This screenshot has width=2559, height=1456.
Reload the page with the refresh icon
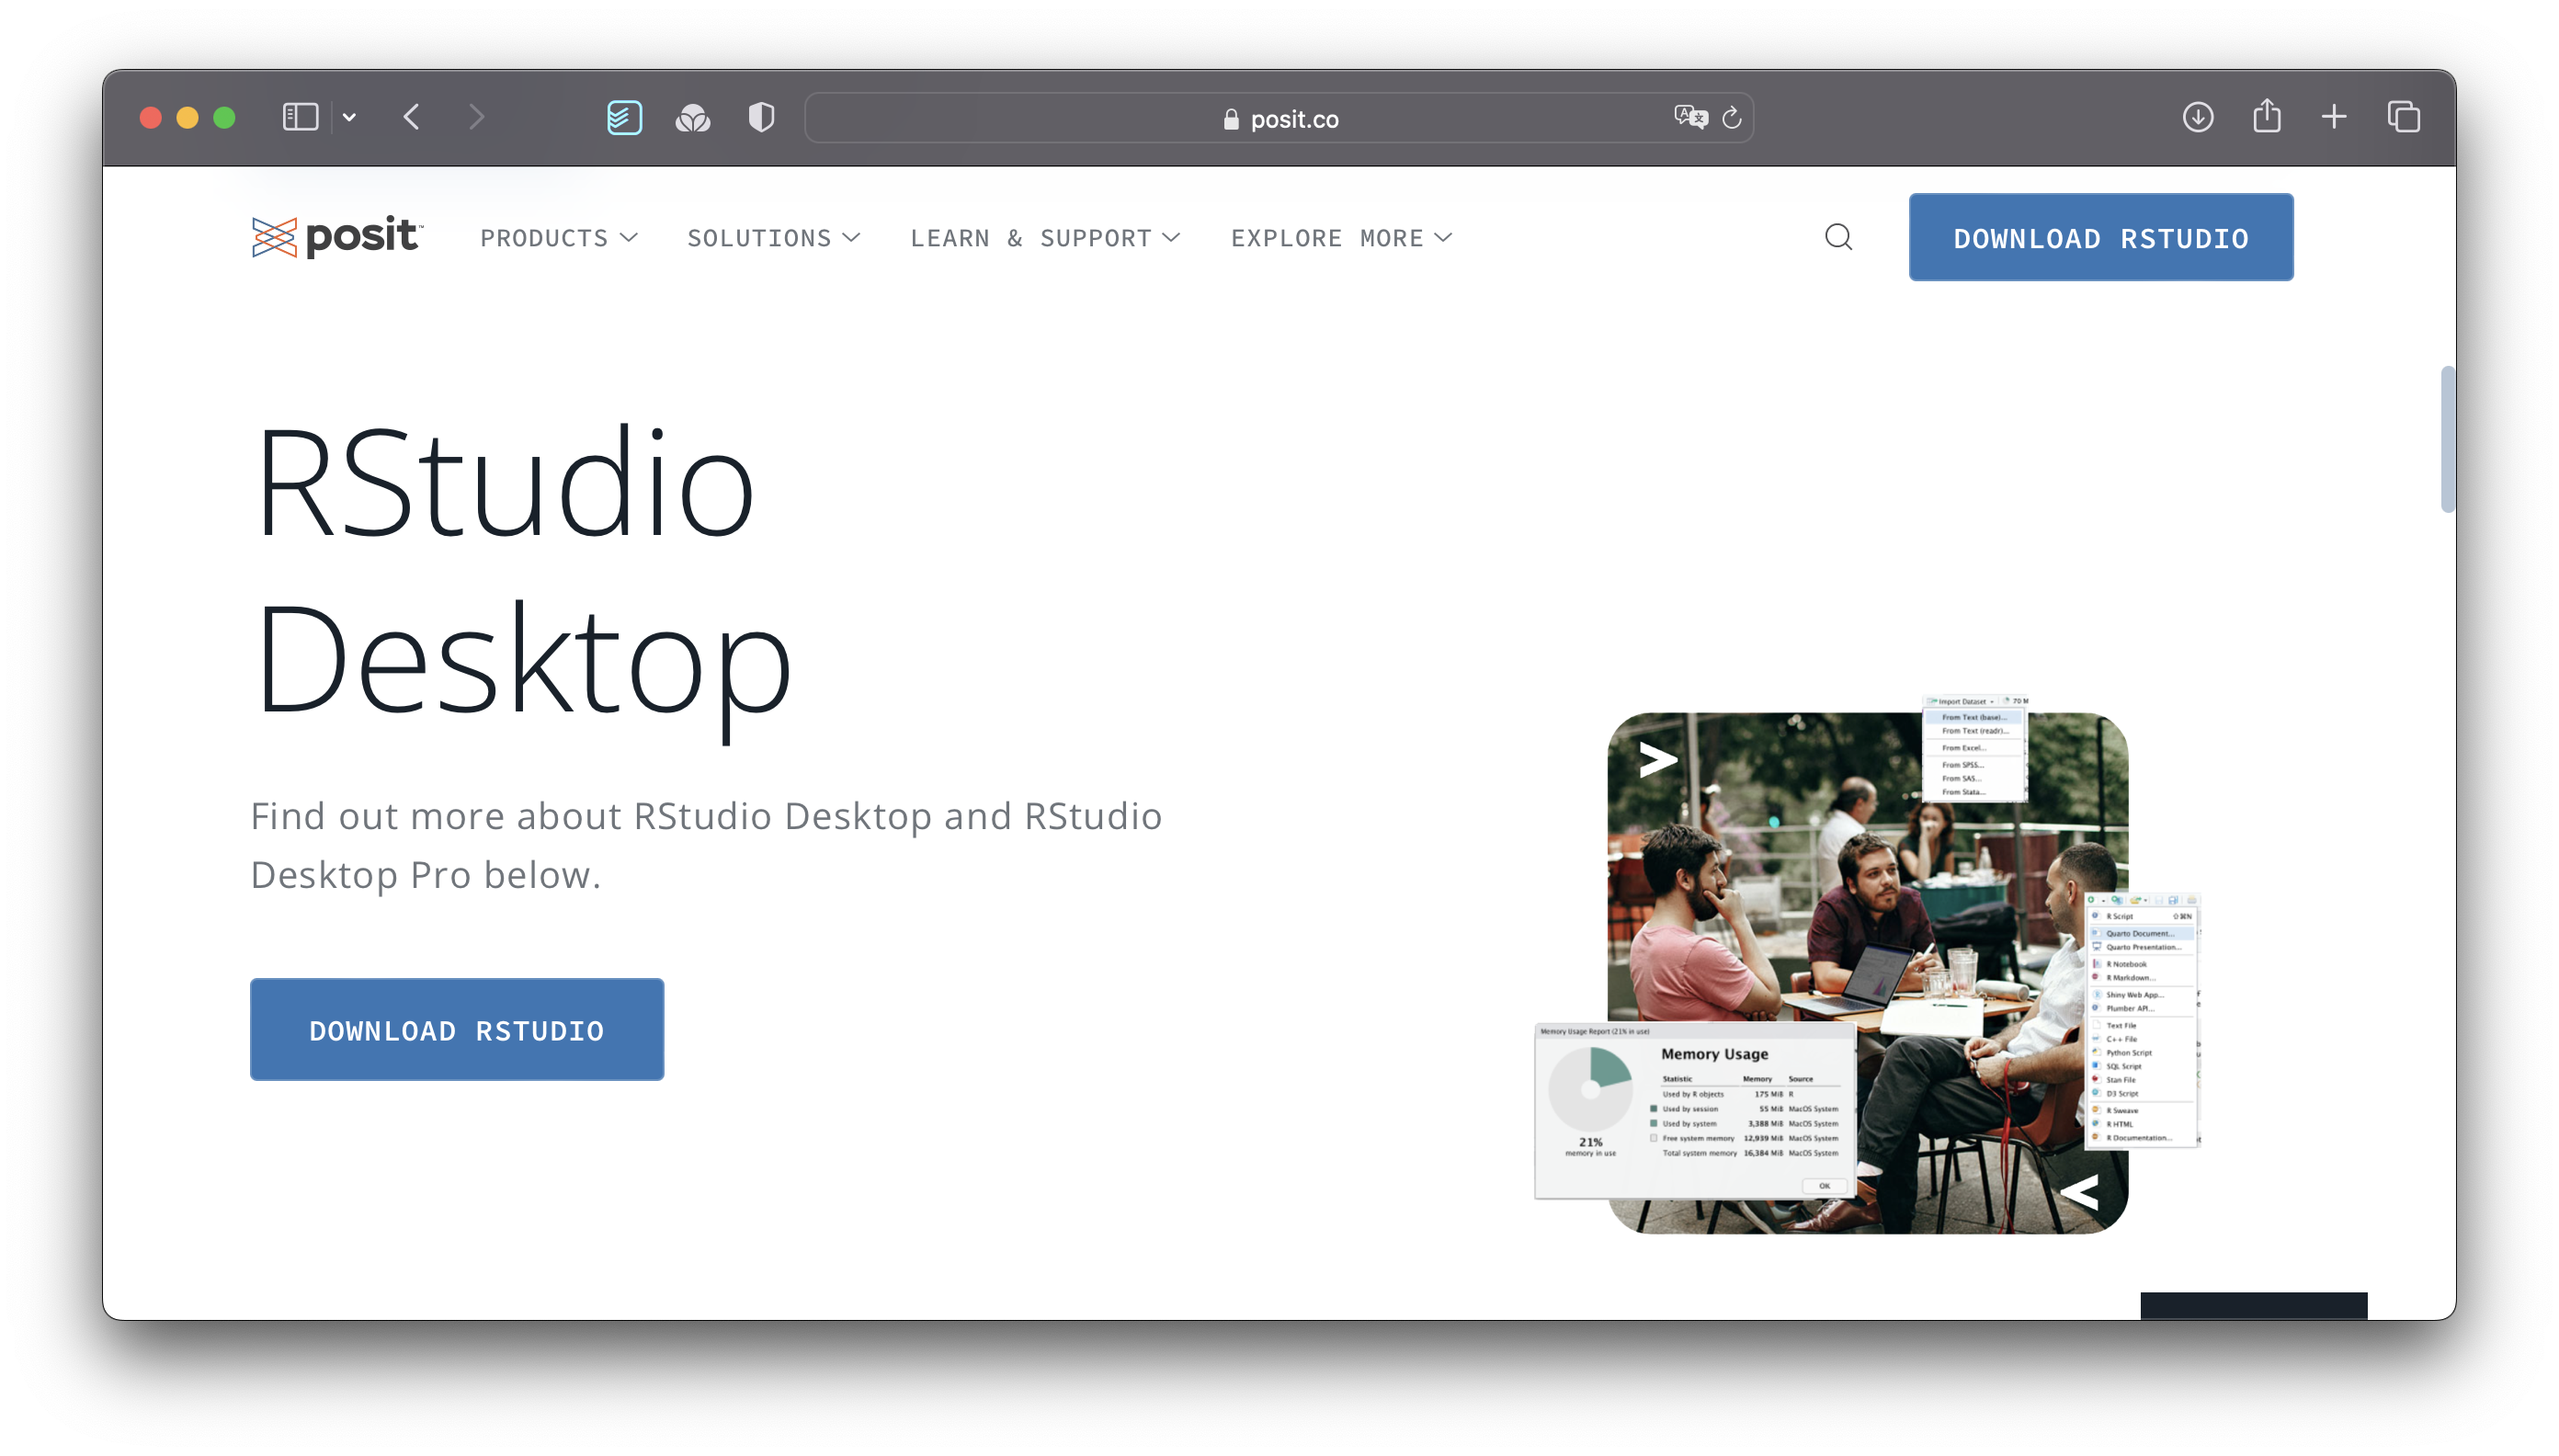(x=1732, y=118)
